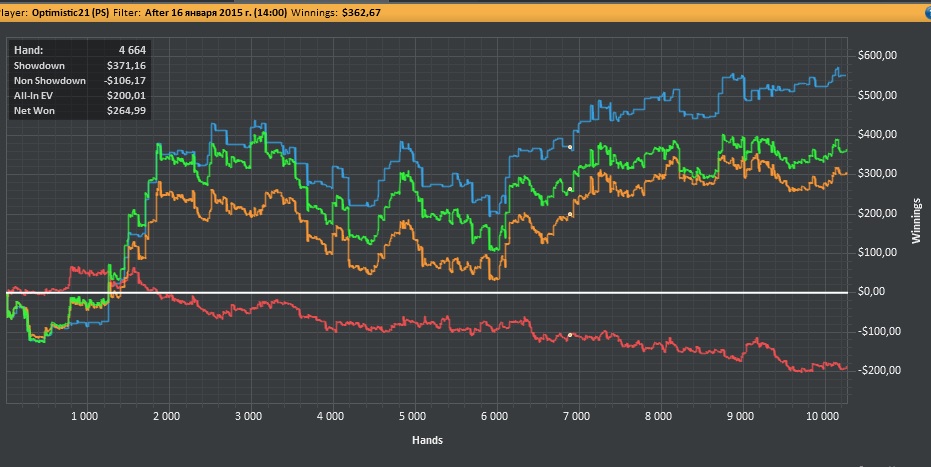This screenshot has width=931, height=467.
Task: Click the hover marker on the green net won line
Action: pyautogui.click(x=570, y=189)
